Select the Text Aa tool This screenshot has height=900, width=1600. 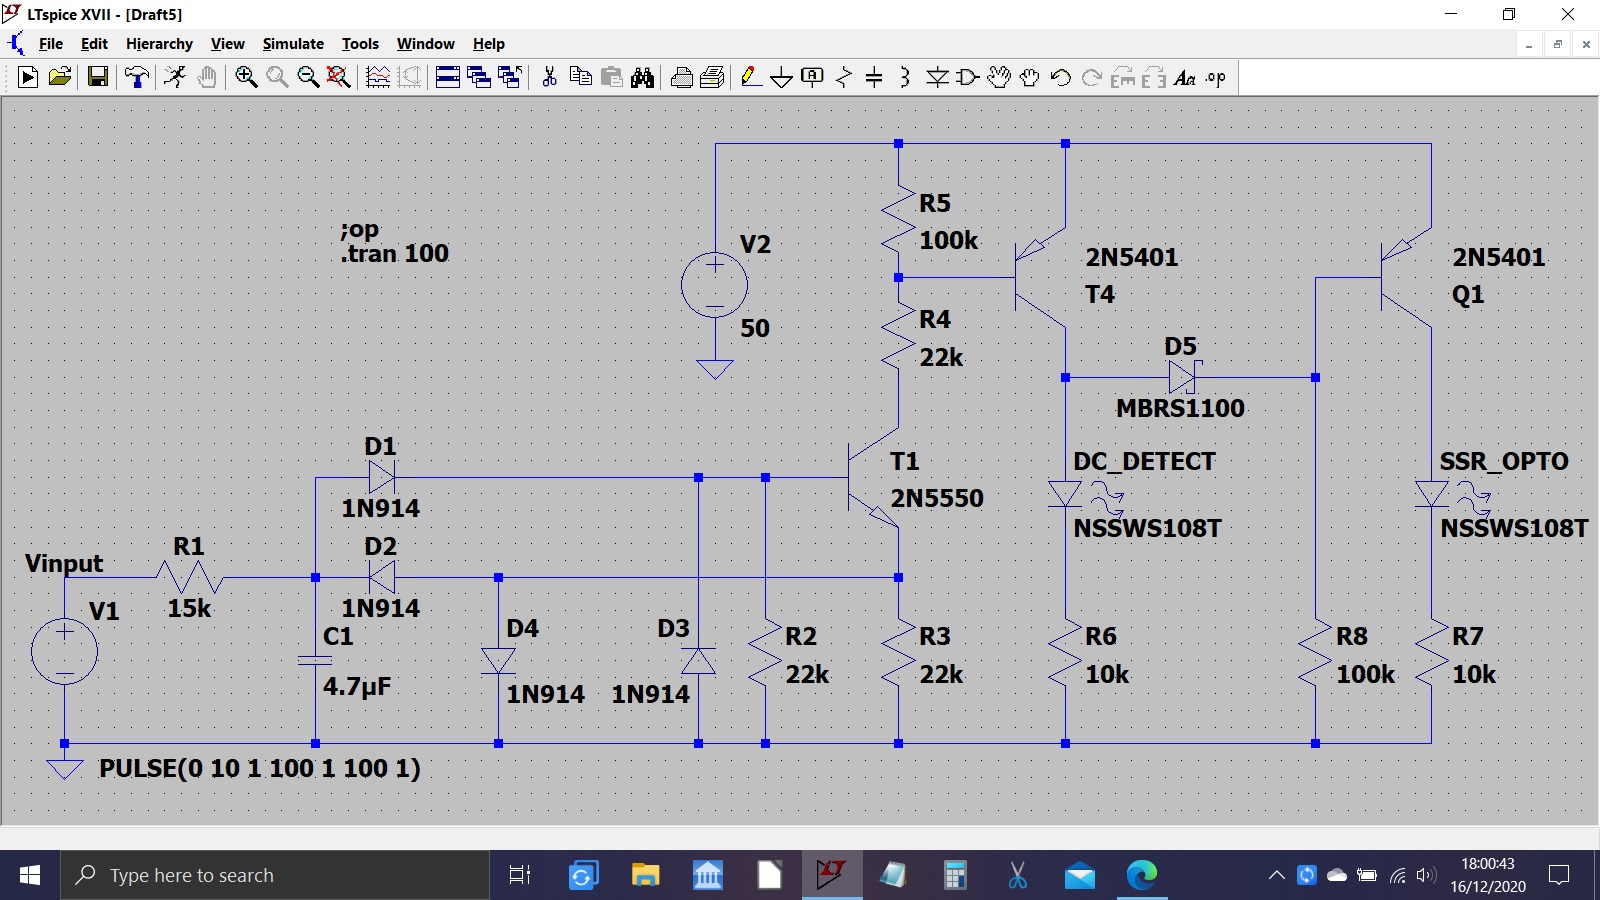coord(1185,77)
